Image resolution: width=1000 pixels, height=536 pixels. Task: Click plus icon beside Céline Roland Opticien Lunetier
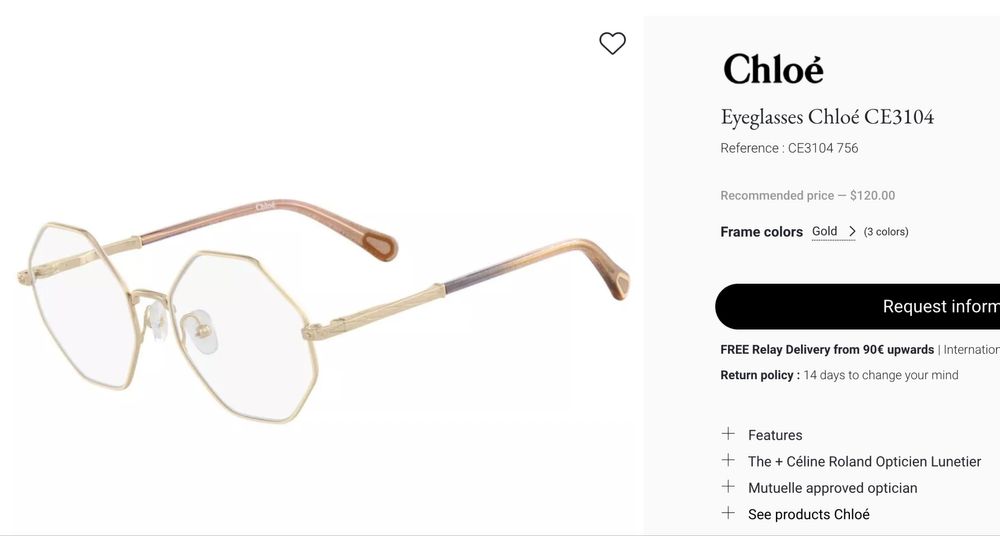[728, 460]
